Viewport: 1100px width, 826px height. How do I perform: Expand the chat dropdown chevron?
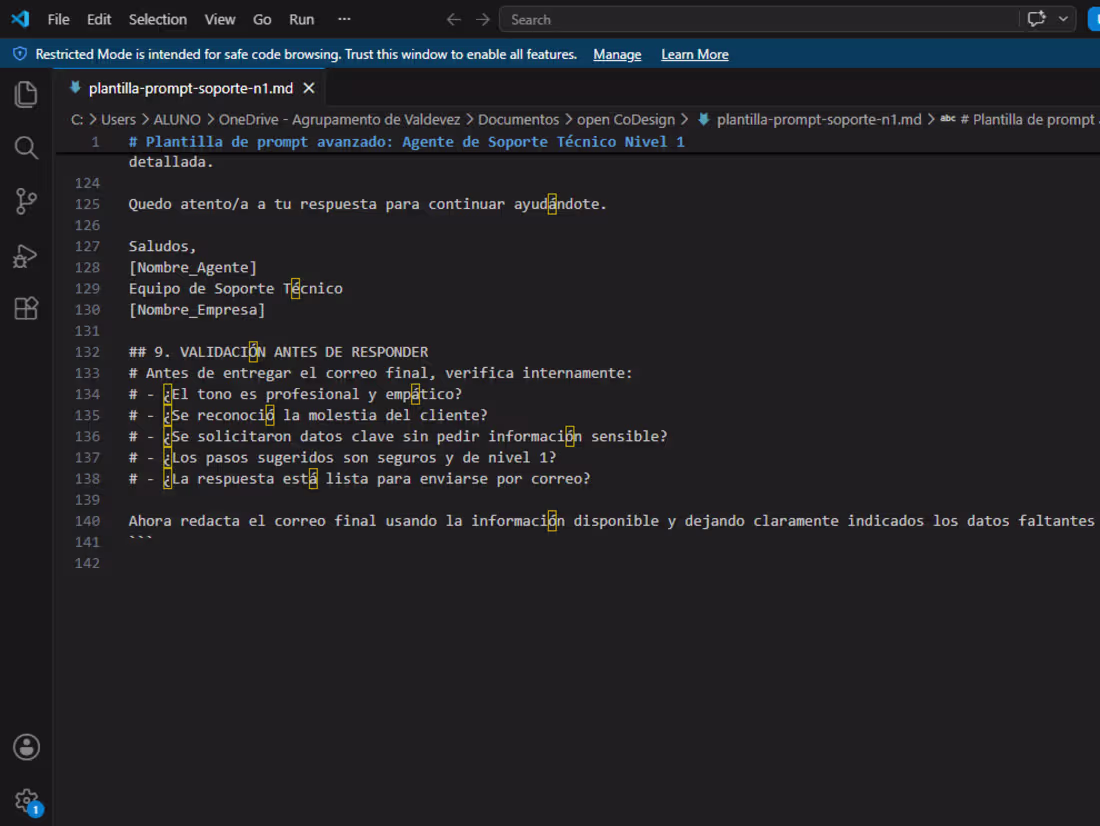tap(1063, 19)
